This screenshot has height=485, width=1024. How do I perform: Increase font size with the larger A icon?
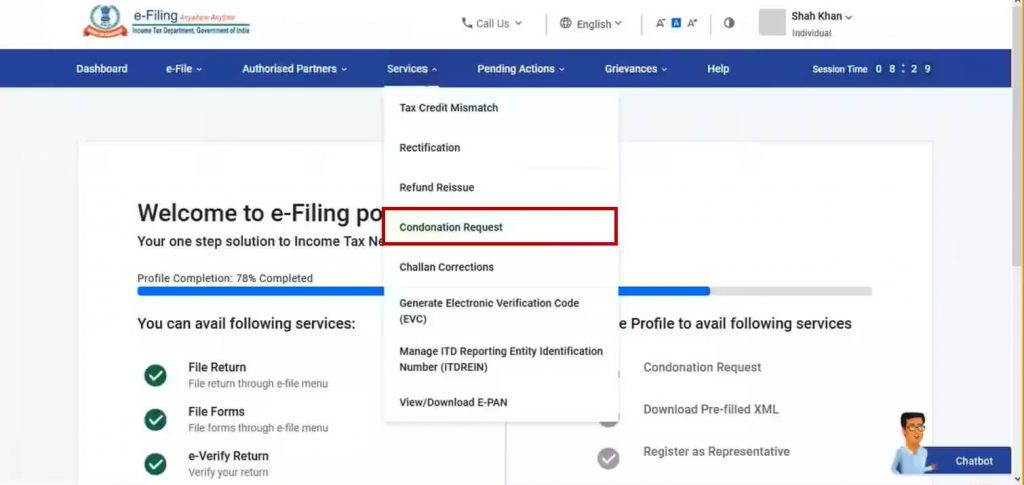click(692, 23)
